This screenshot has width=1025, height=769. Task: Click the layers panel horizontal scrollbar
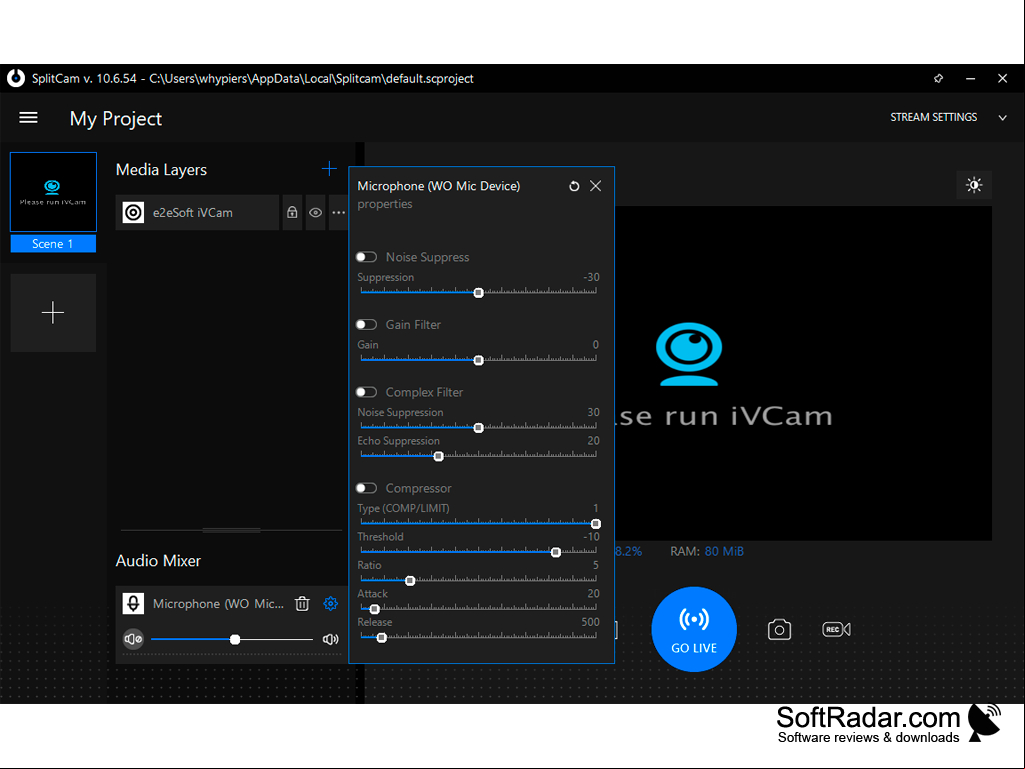231,530
